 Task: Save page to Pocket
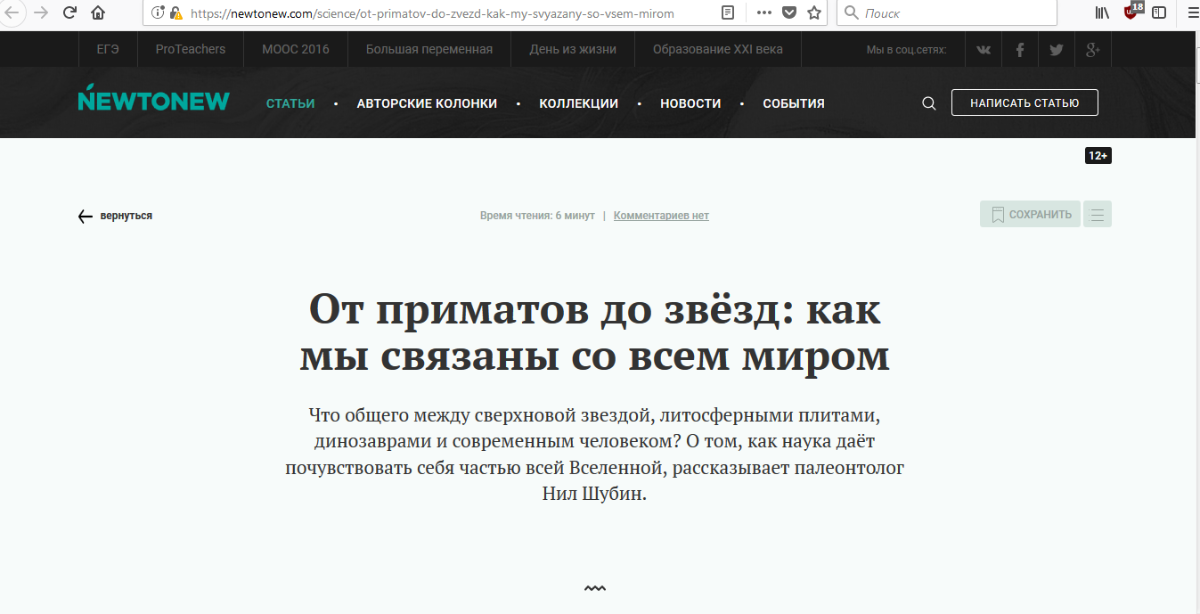tap(789, 13)
